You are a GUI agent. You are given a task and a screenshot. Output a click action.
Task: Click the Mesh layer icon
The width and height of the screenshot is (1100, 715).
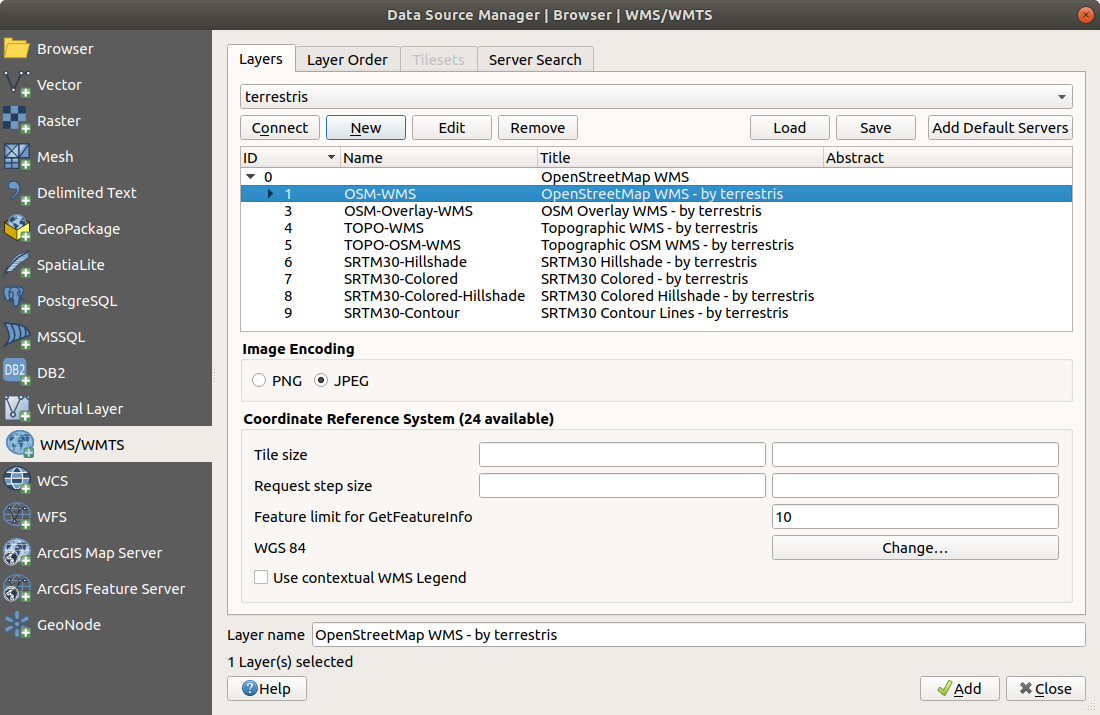click(18, 157)
